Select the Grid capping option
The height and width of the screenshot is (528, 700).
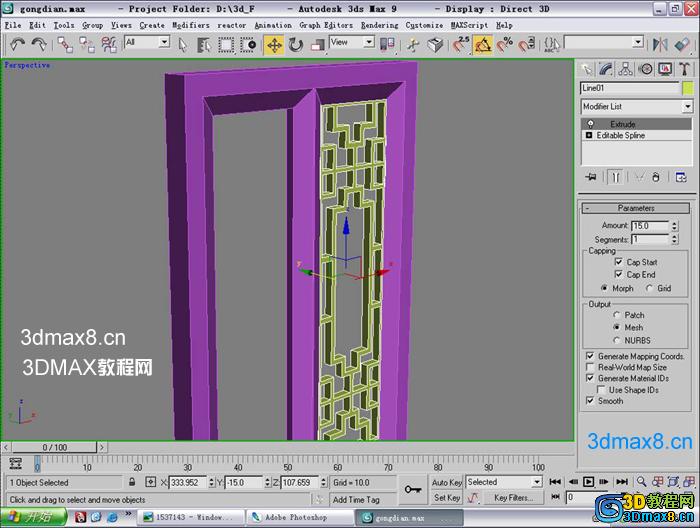(649, 288)
